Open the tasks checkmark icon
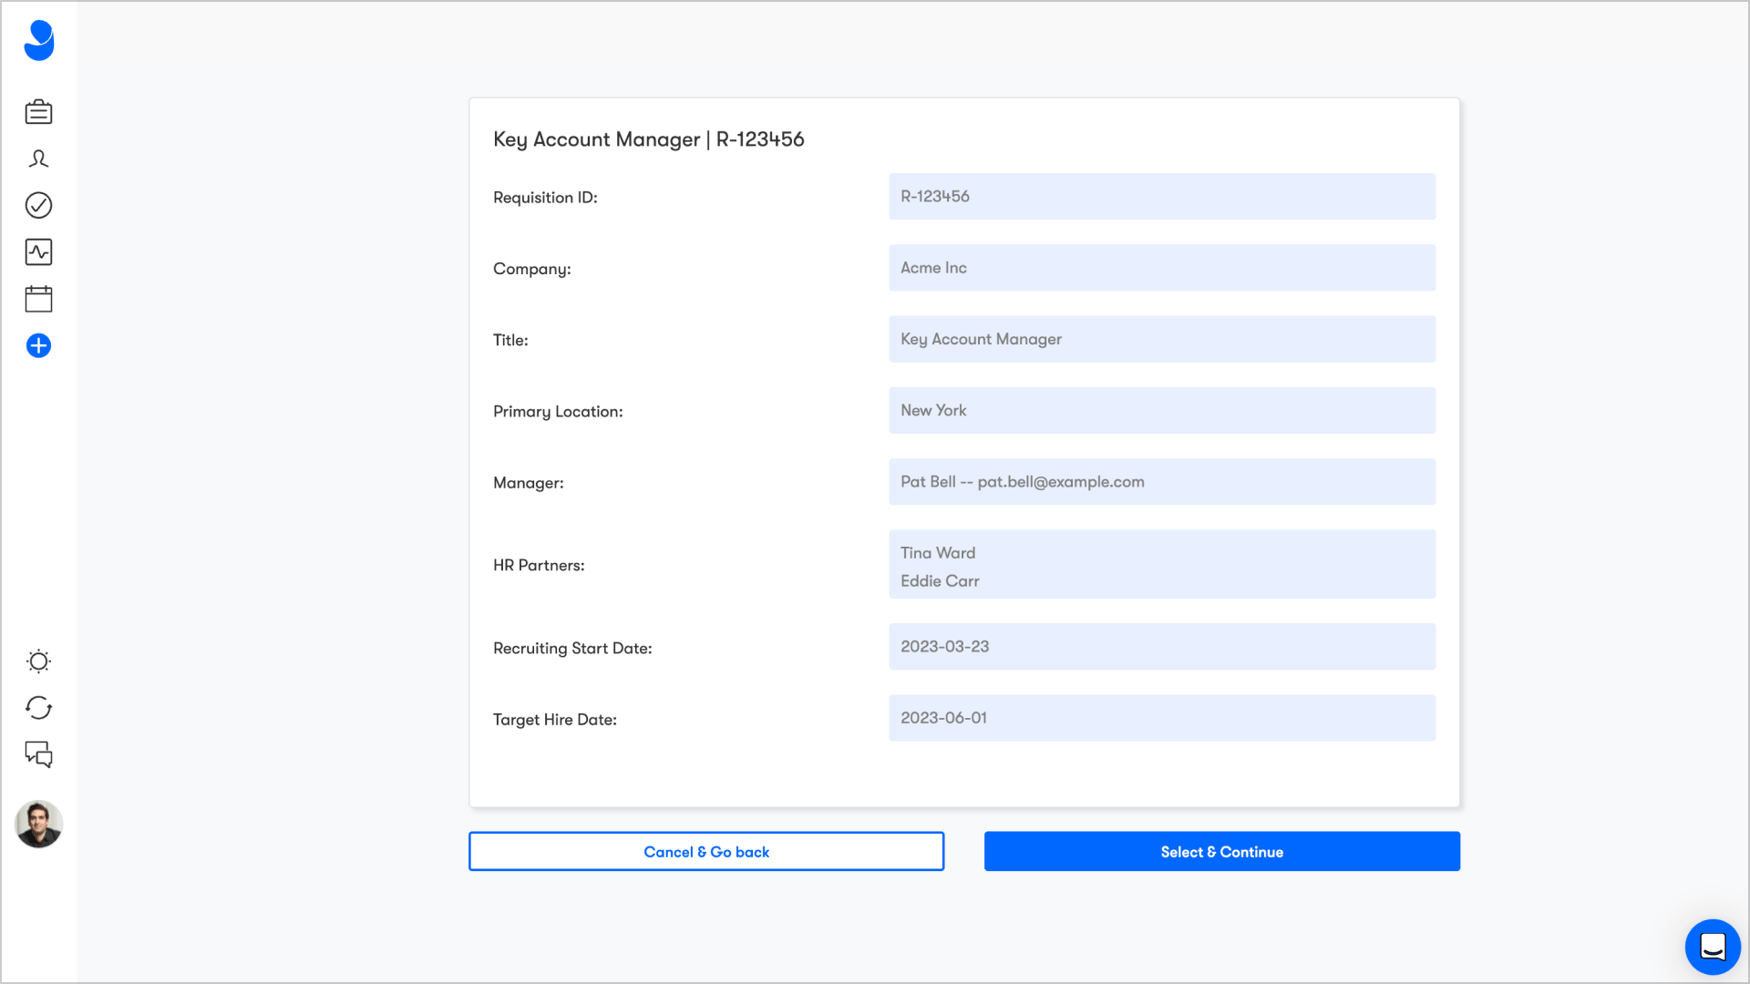1750x984 pixels. [x=38, y=205]
